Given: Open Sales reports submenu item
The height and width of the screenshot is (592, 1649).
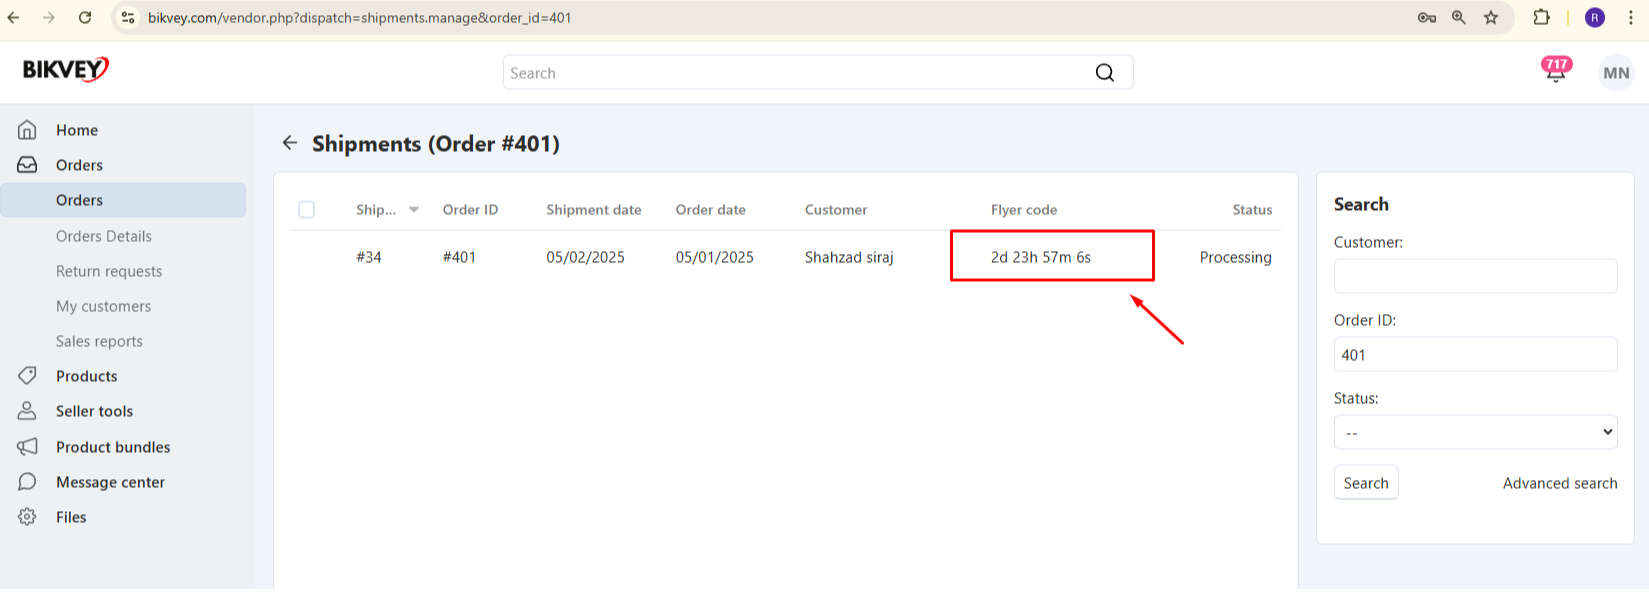Looking at the screenshot, I should click(99, 341).
